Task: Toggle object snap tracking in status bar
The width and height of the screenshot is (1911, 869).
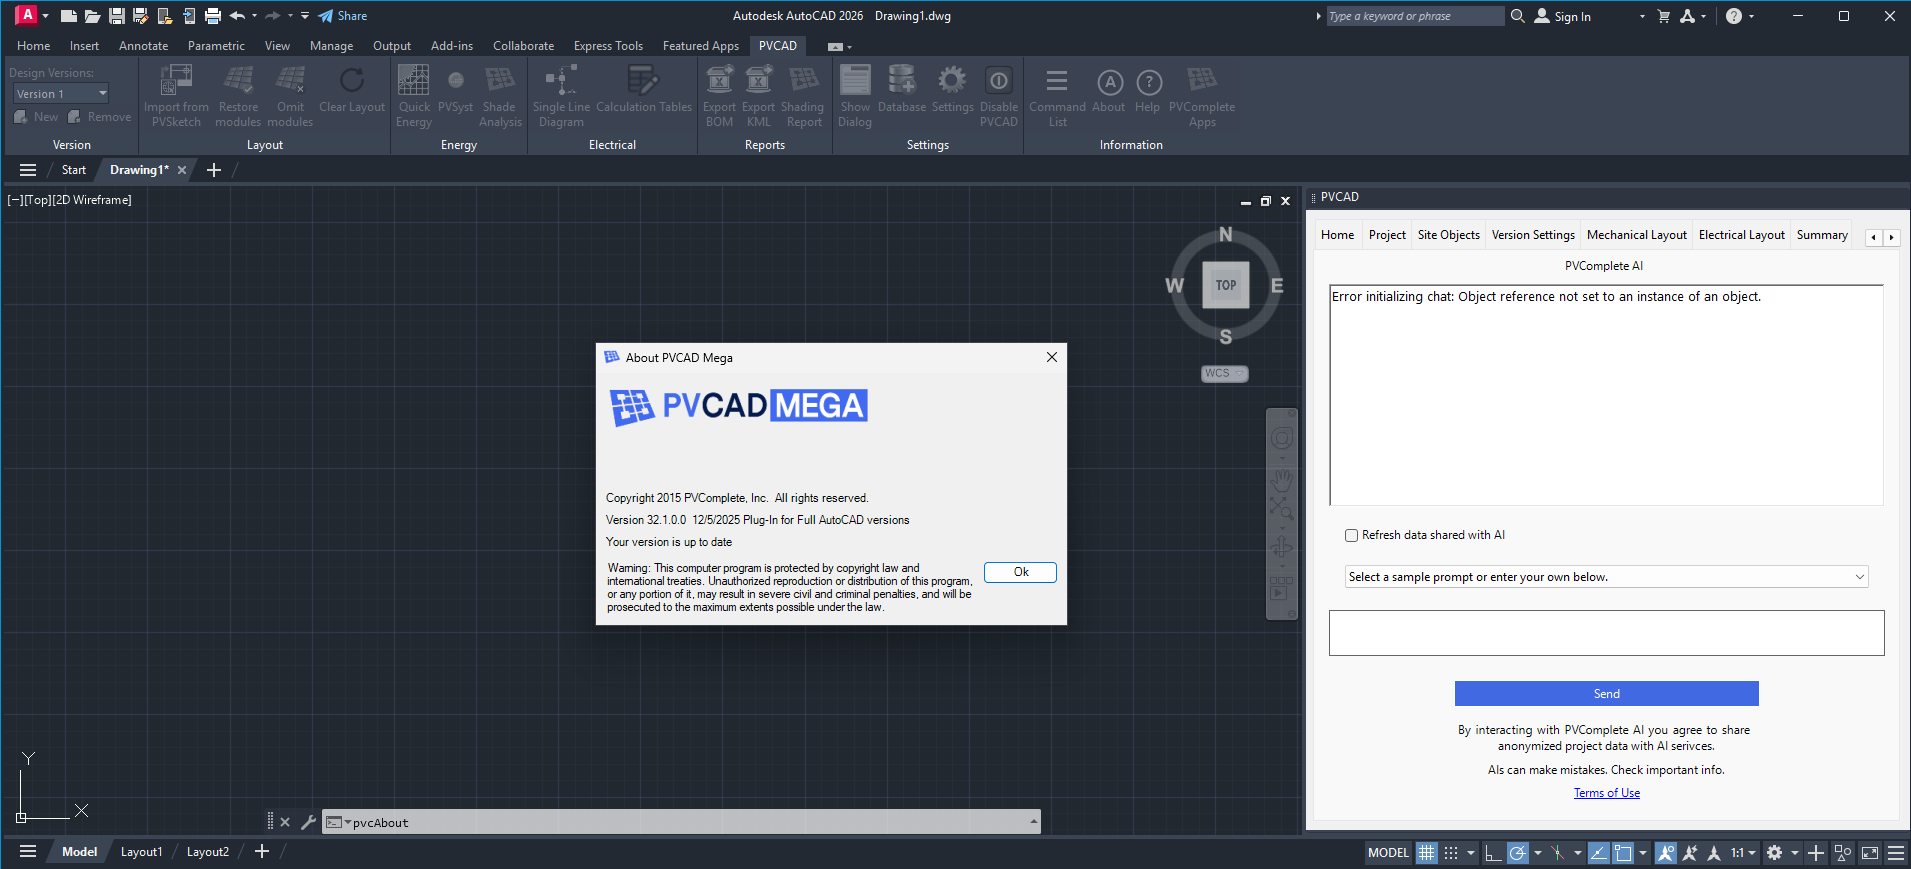Action: 1598,853
